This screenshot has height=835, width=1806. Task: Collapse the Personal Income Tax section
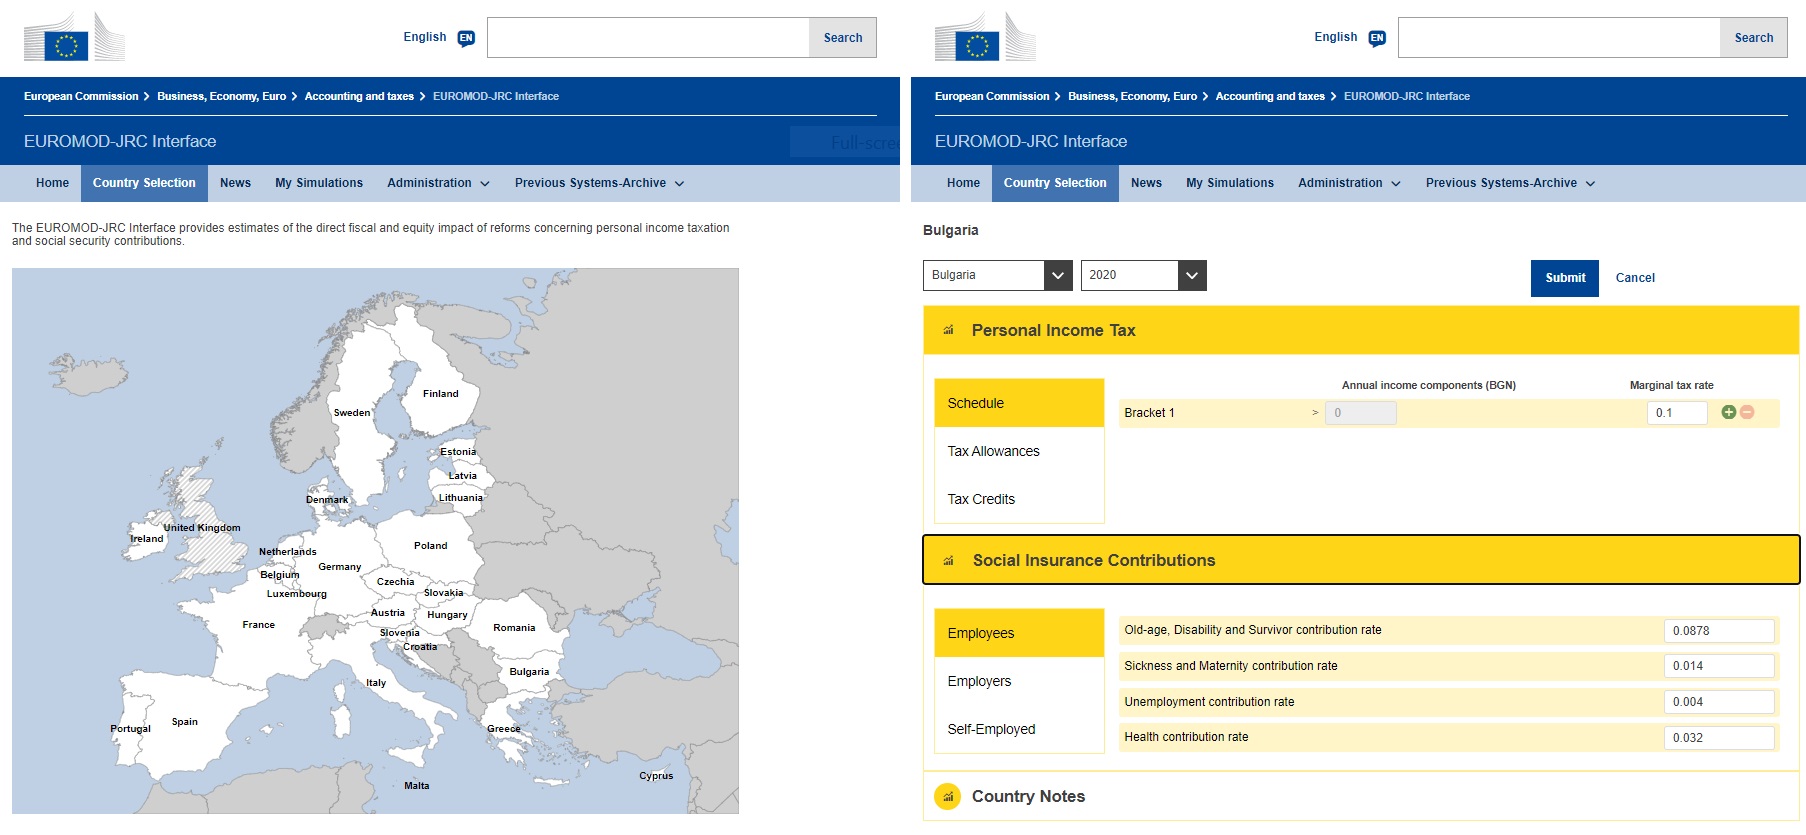click(x=1361, y=330)
